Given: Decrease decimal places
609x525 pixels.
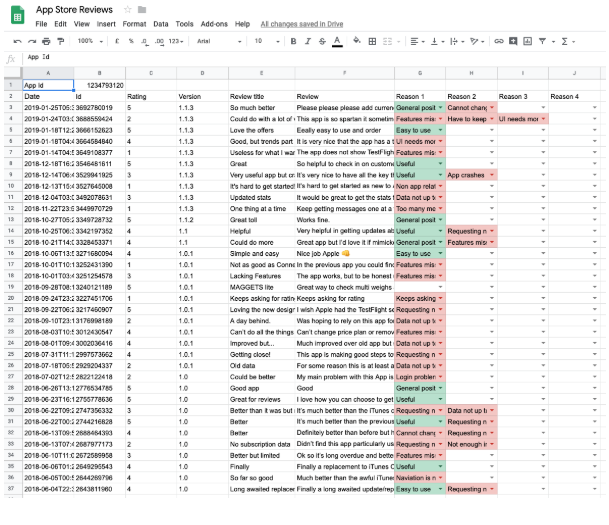Looking at the screenshot, I should [x=144, y=41].
